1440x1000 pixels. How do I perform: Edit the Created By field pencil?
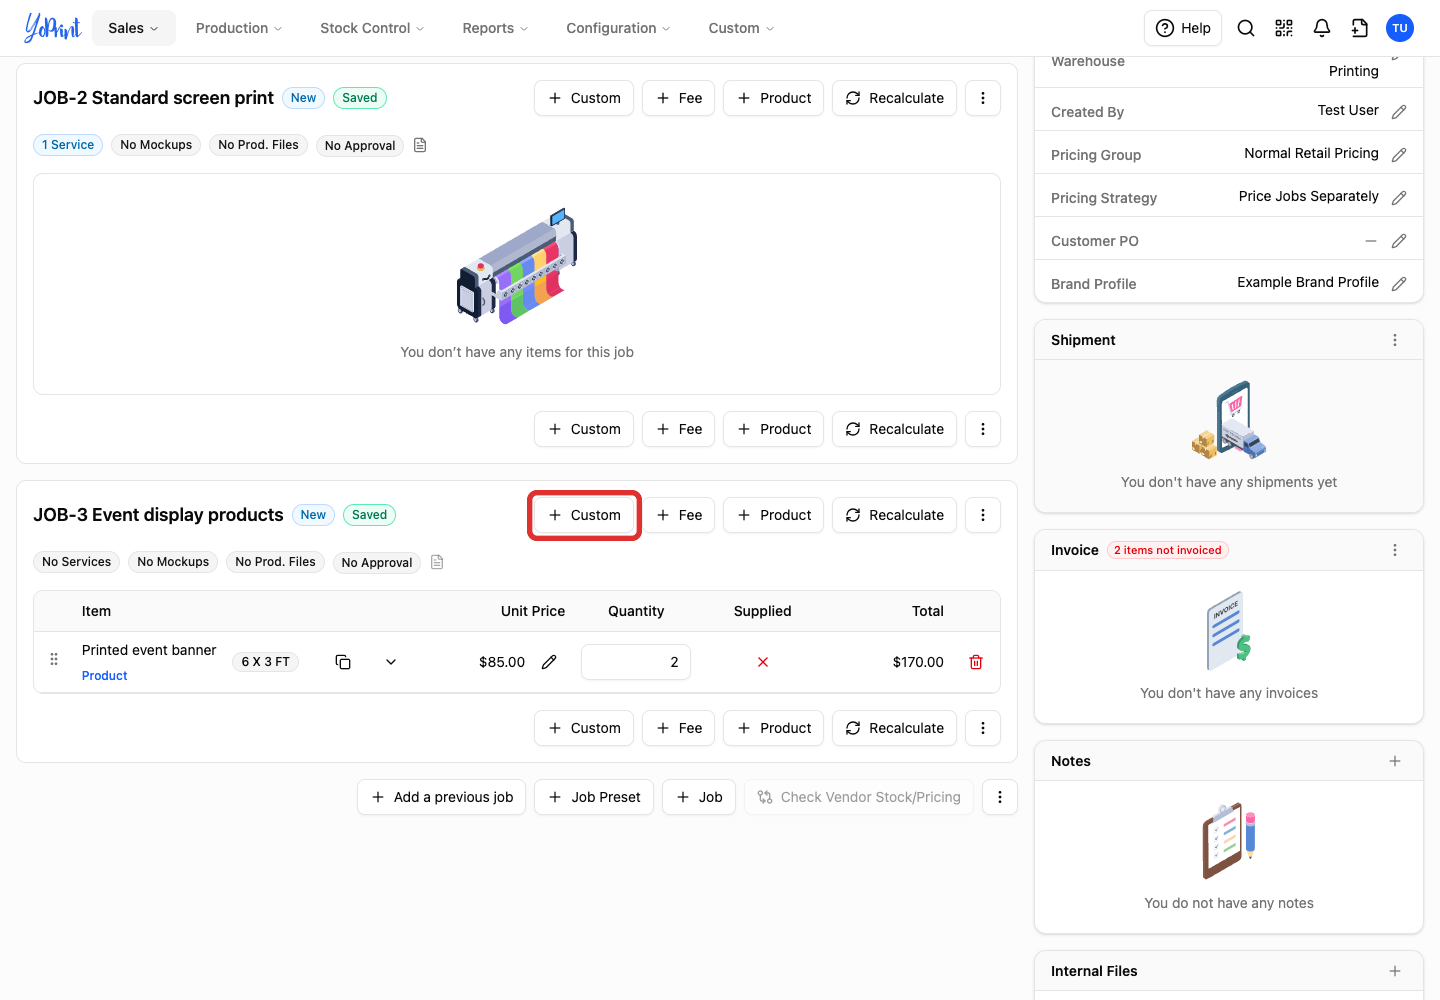coord(1399,112)
